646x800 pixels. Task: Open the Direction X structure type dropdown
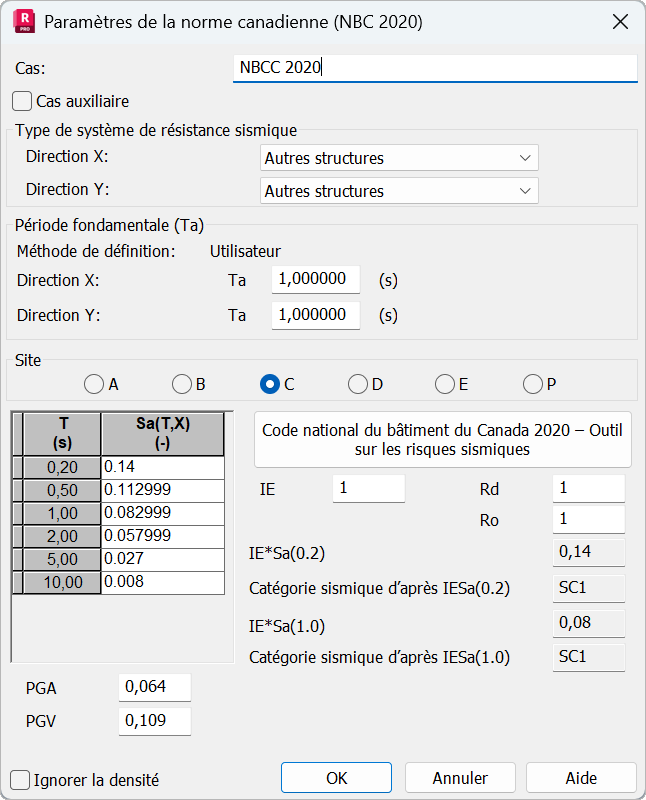click(x=399, y=158)
